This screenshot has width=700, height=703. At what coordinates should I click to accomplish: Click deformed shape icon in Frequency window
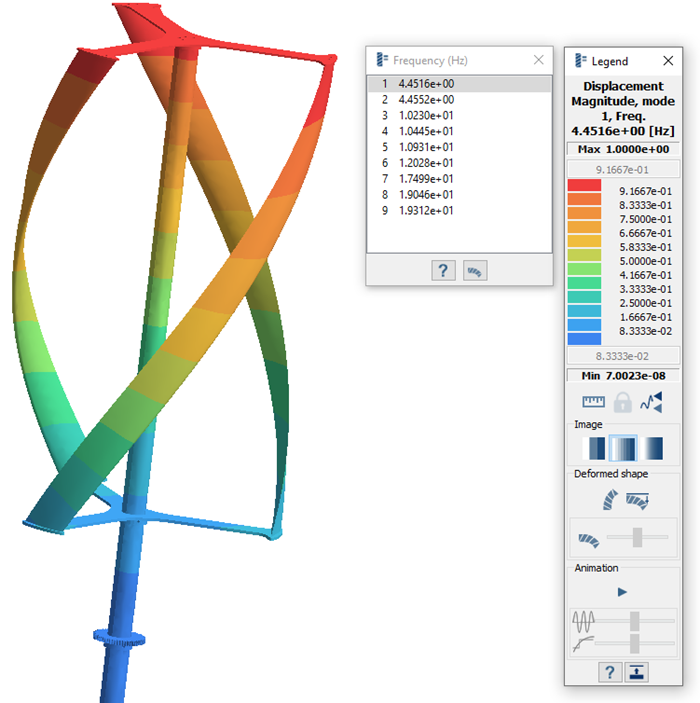(476, 271)
